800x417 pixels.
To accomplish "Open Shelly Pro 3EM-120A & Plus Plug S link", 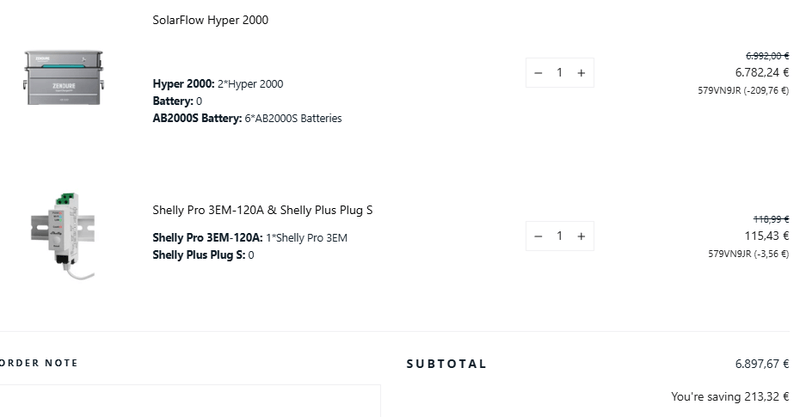I will click(262, 210).
